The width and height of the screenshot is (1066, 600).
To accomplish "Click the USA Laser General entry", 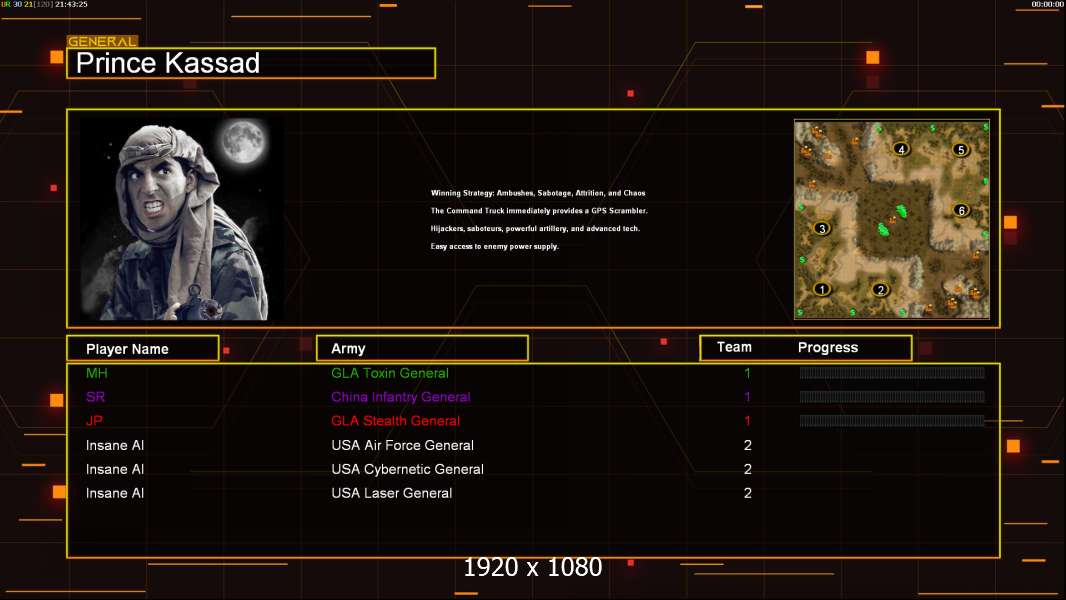I will [392, 493].
